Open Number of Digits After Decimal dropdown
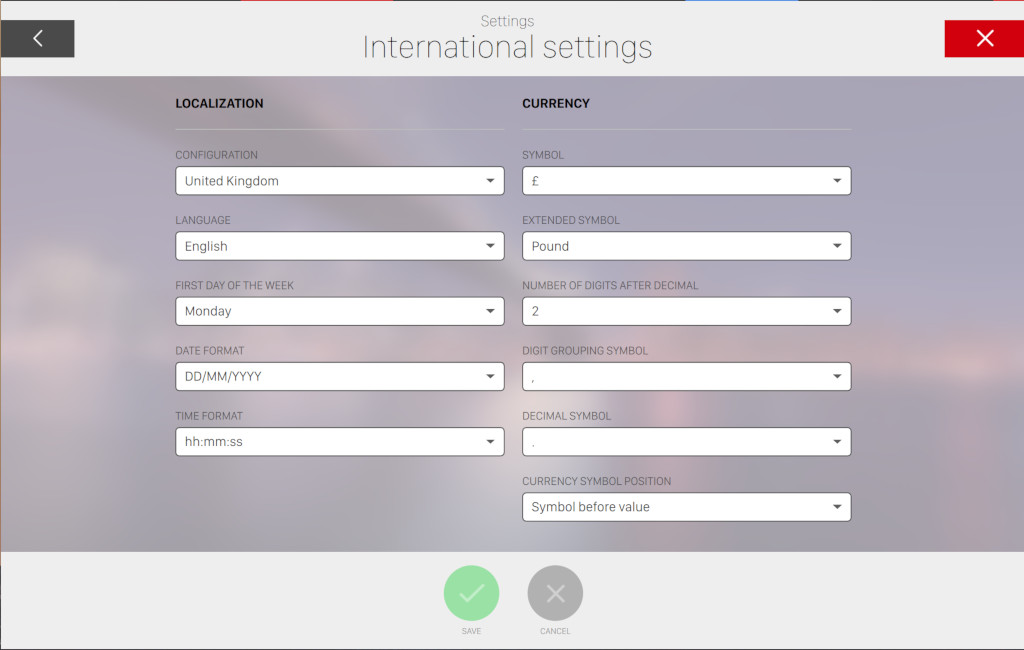Image resolution: width=1024 pixels, height=650 pixels. [686, 311]
